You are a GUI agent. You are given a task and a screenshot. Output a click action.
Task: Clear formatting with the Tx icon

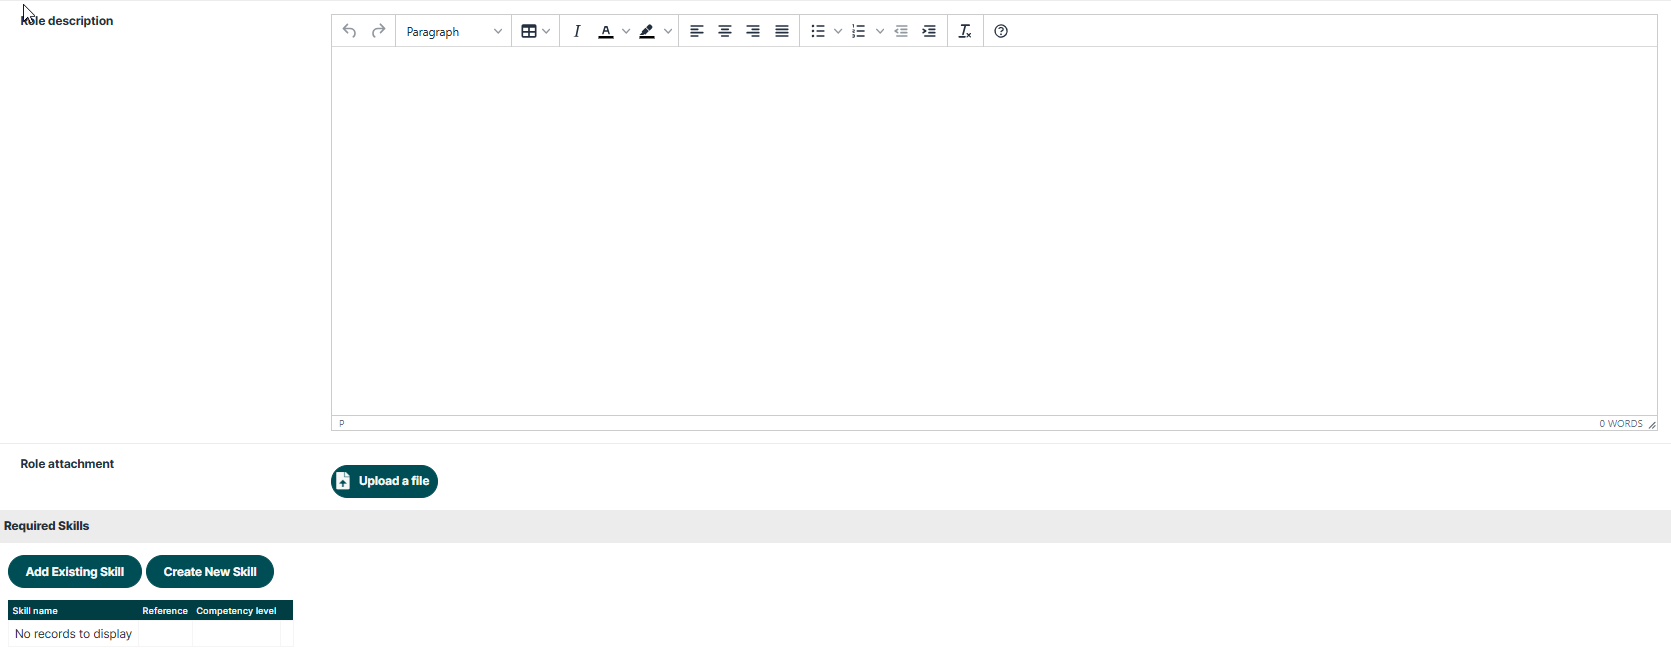click(965, 31)
